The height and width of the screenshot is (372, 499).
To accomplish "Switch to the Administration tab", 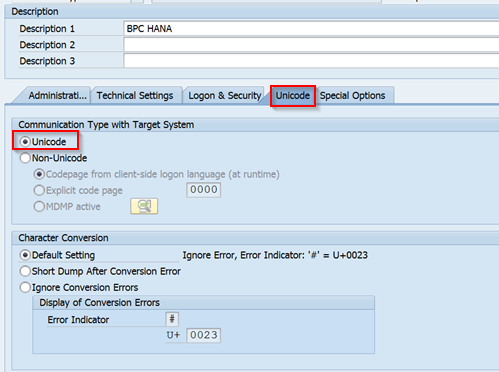I will tap(57, 96).
